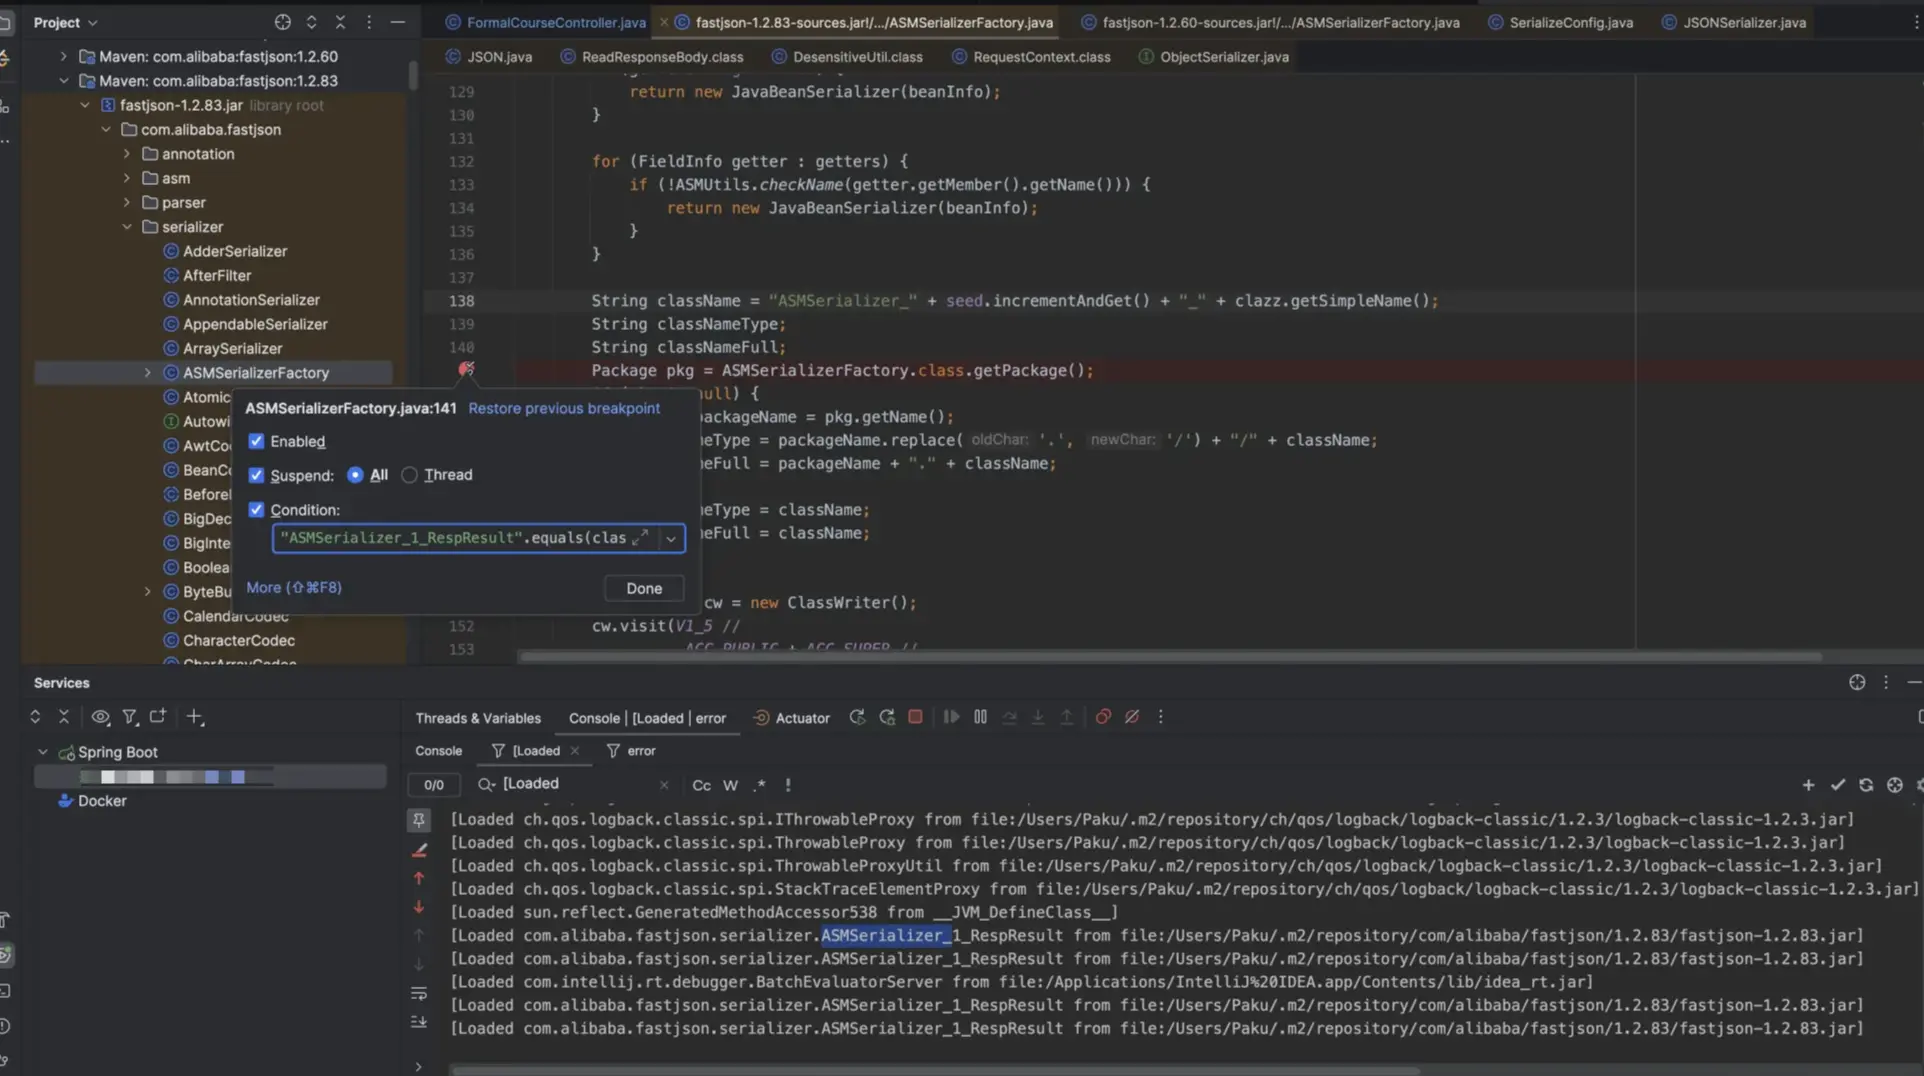The image size is (1924, 1076).
Task: Click Rerun icon in debug toolbar
Action: [x=857, y=718]
